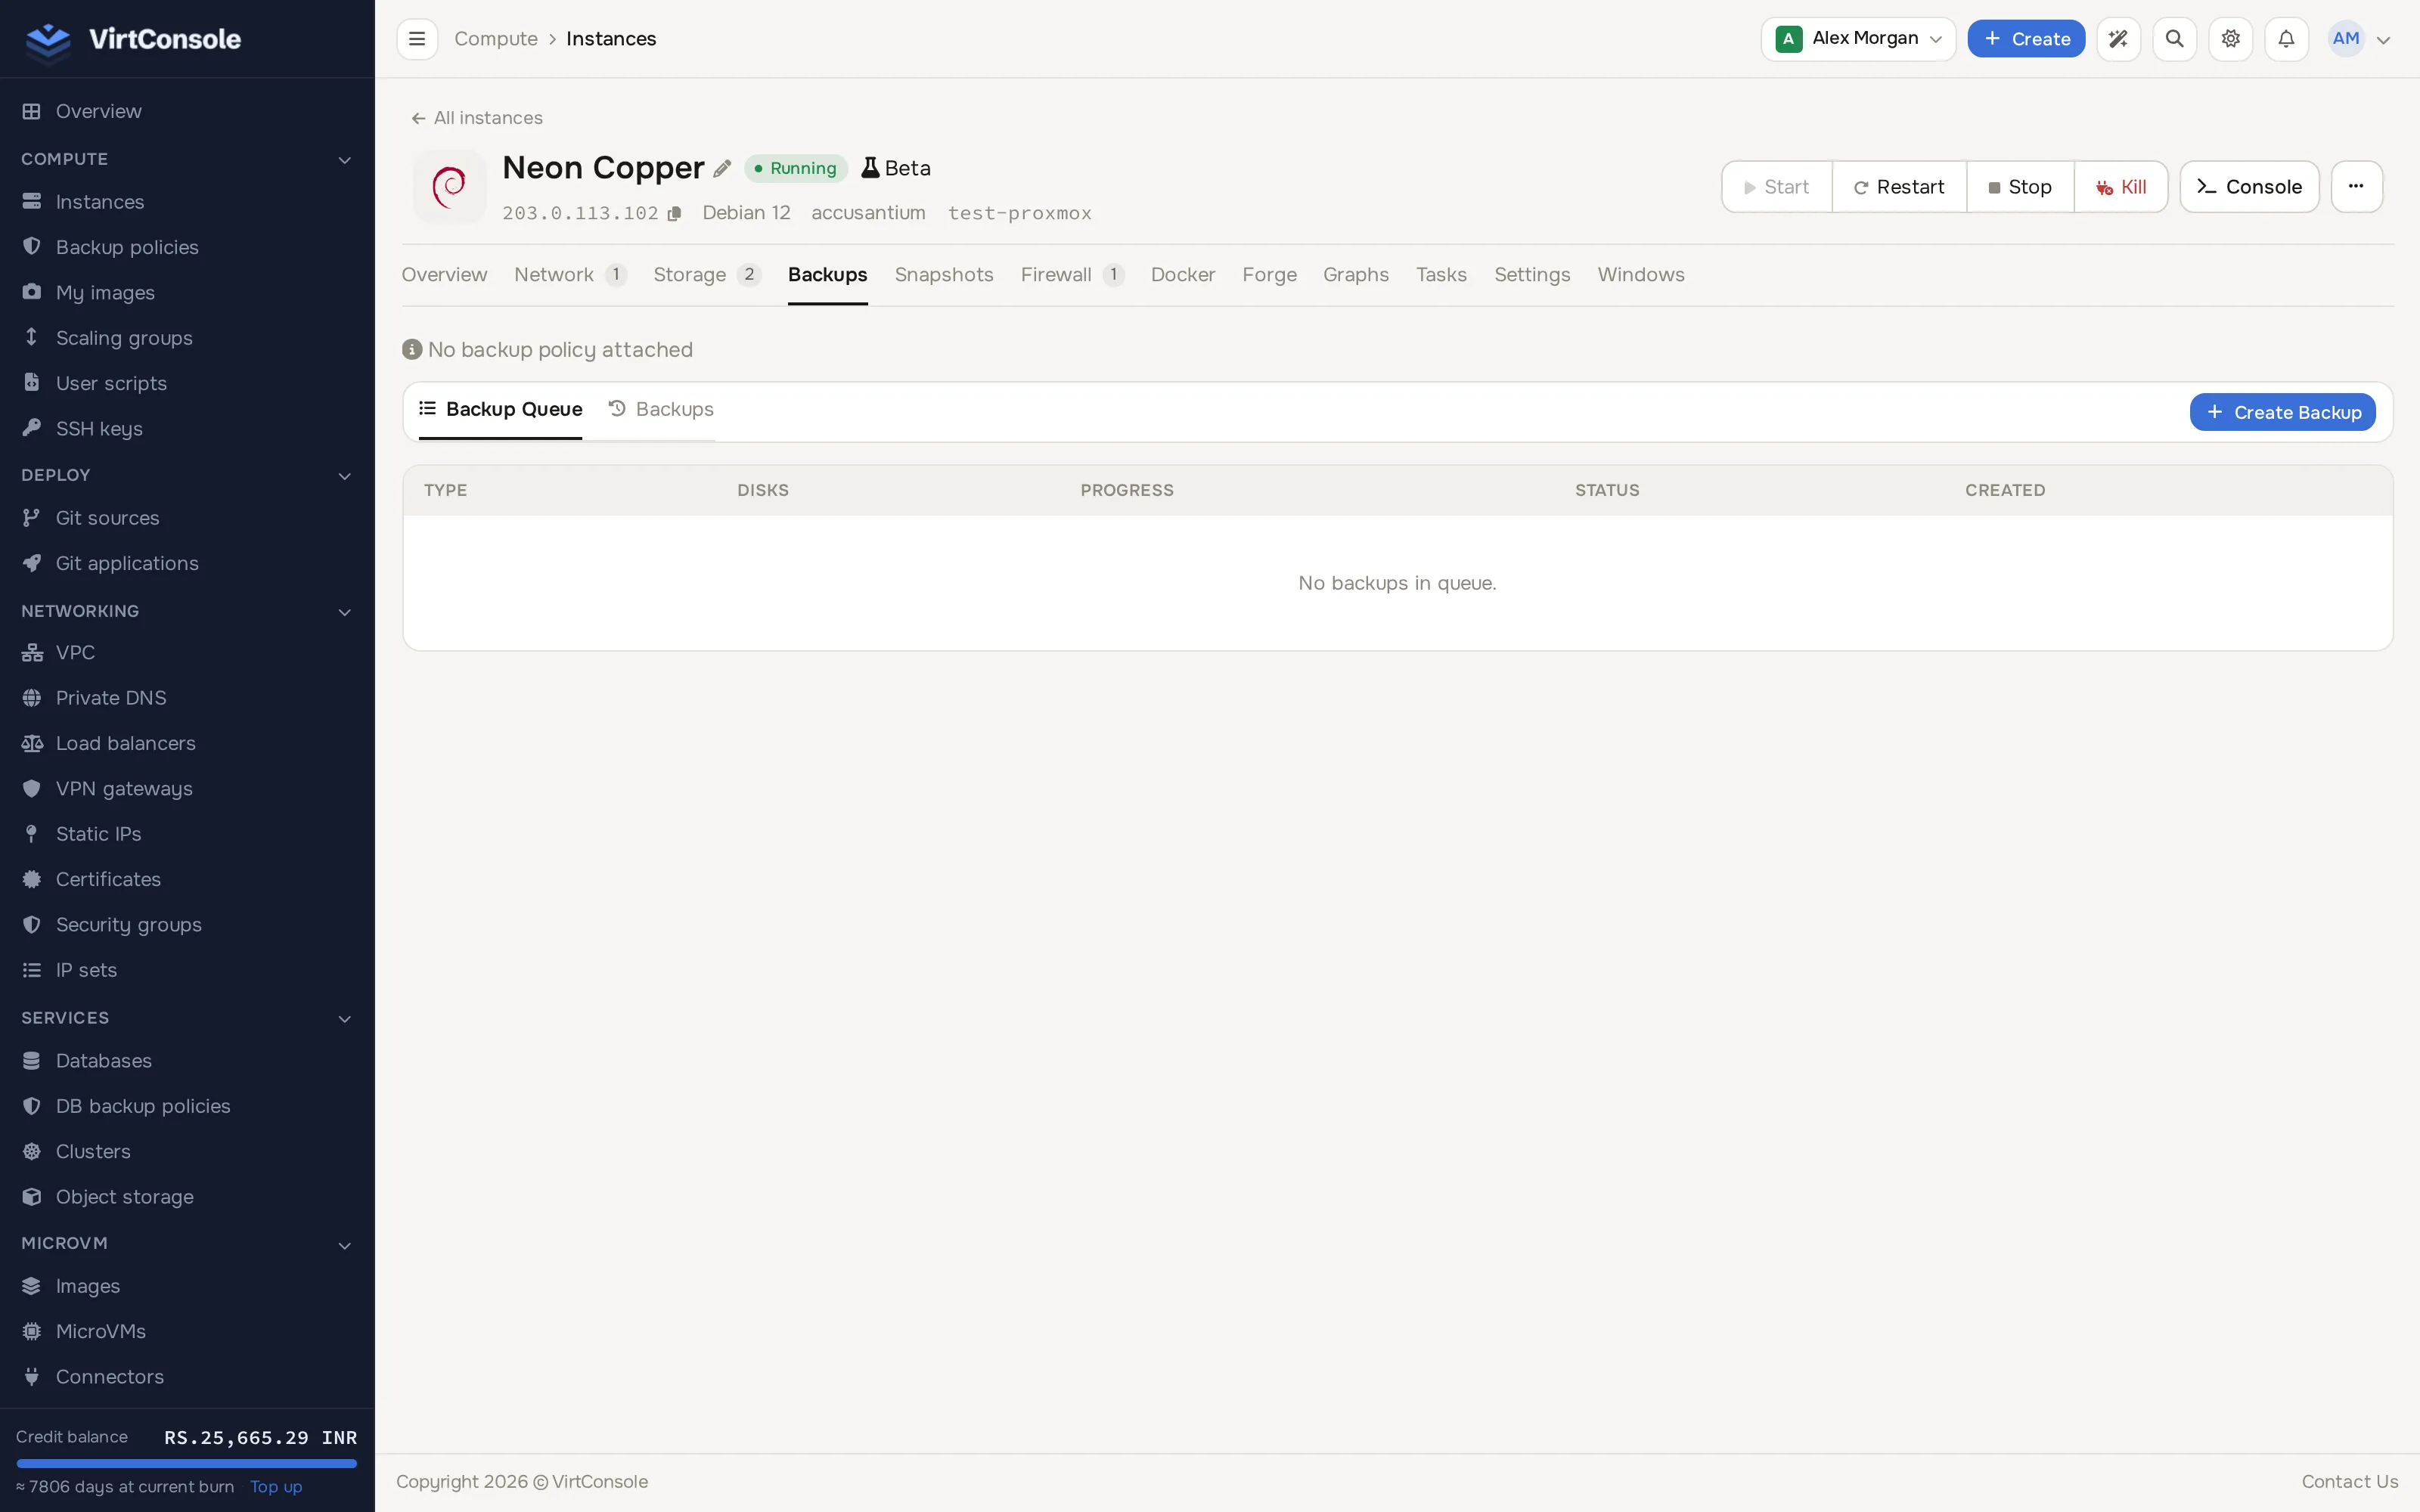Open Load balancers in sidebar
2420x1512 pixels.
coord(125,743)
